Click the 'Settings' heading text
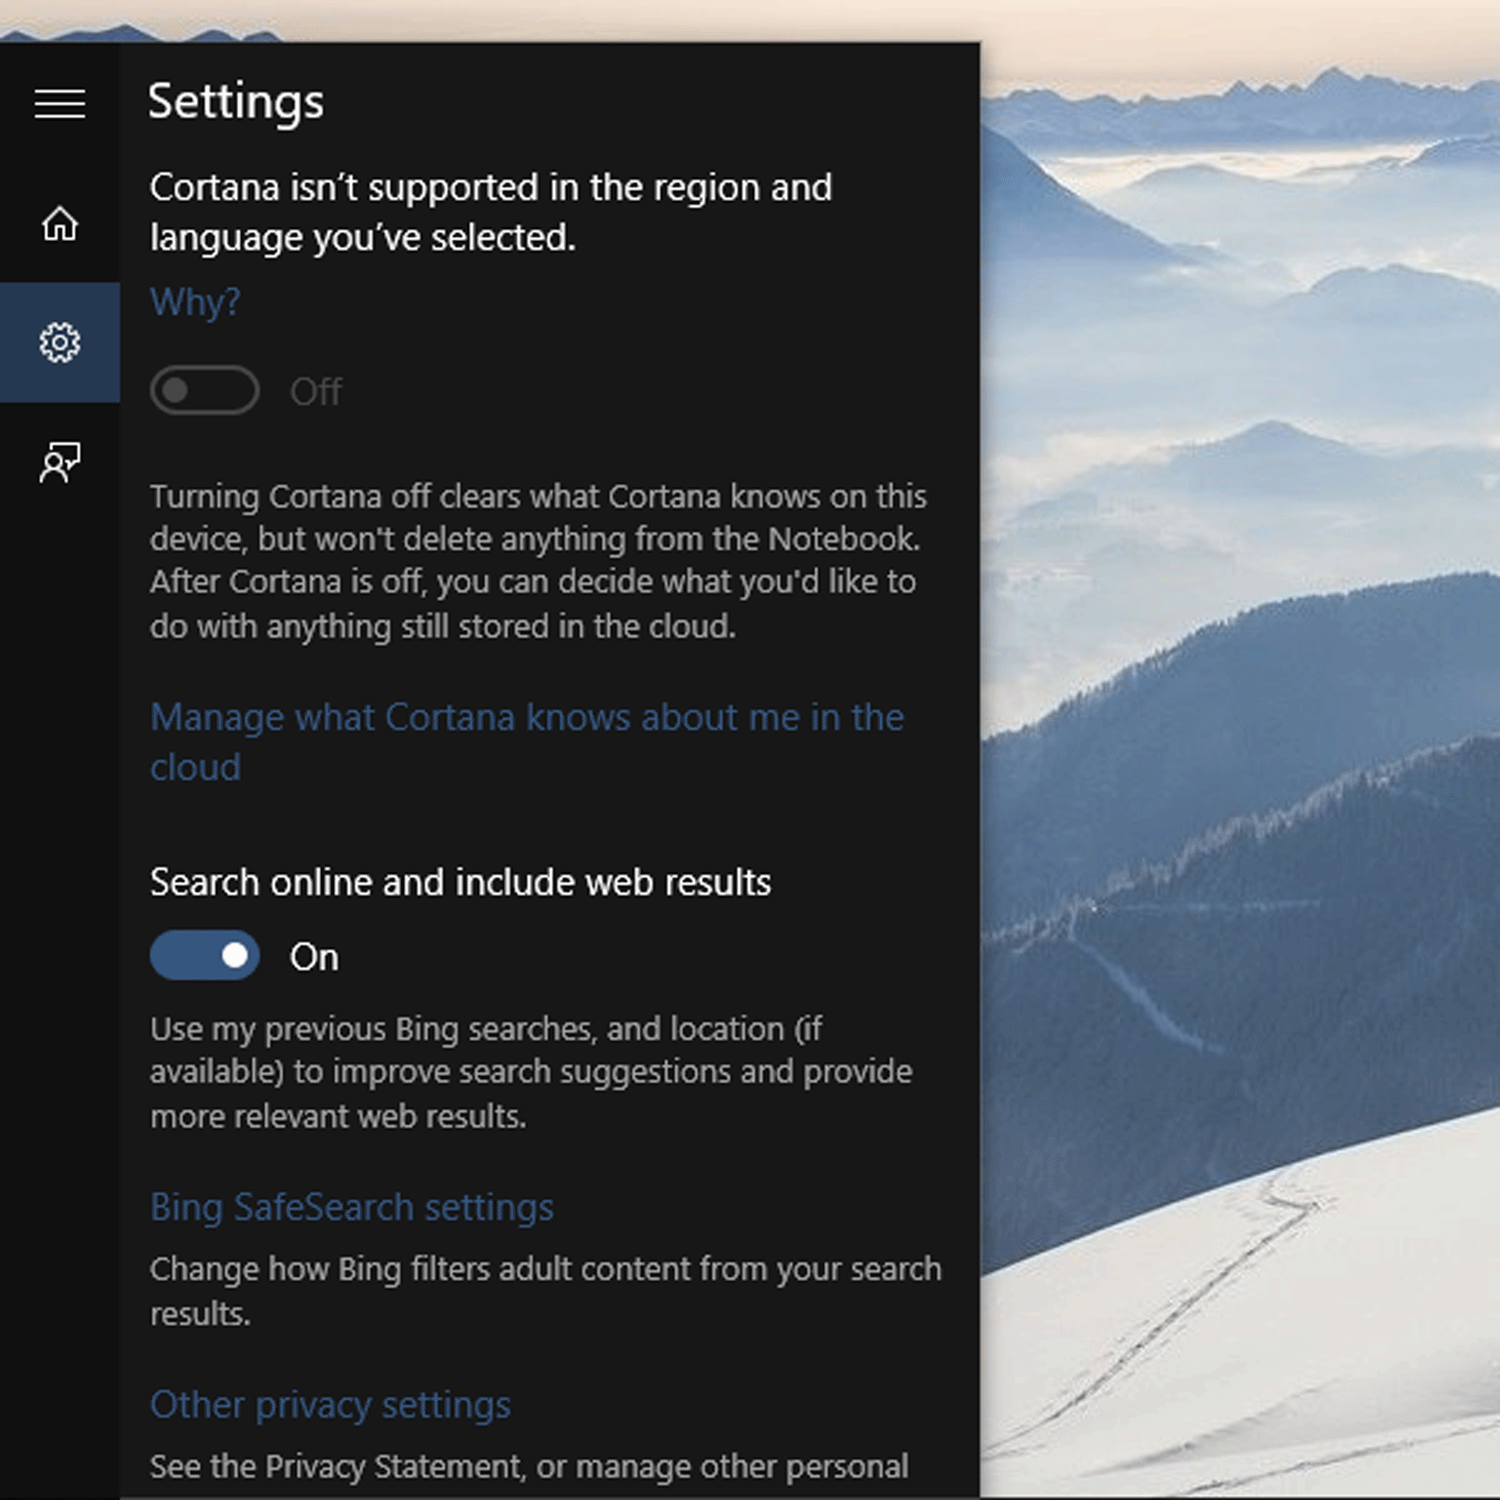Image resolution: width=1500 pixels, height=1500 pixels. 236,102
